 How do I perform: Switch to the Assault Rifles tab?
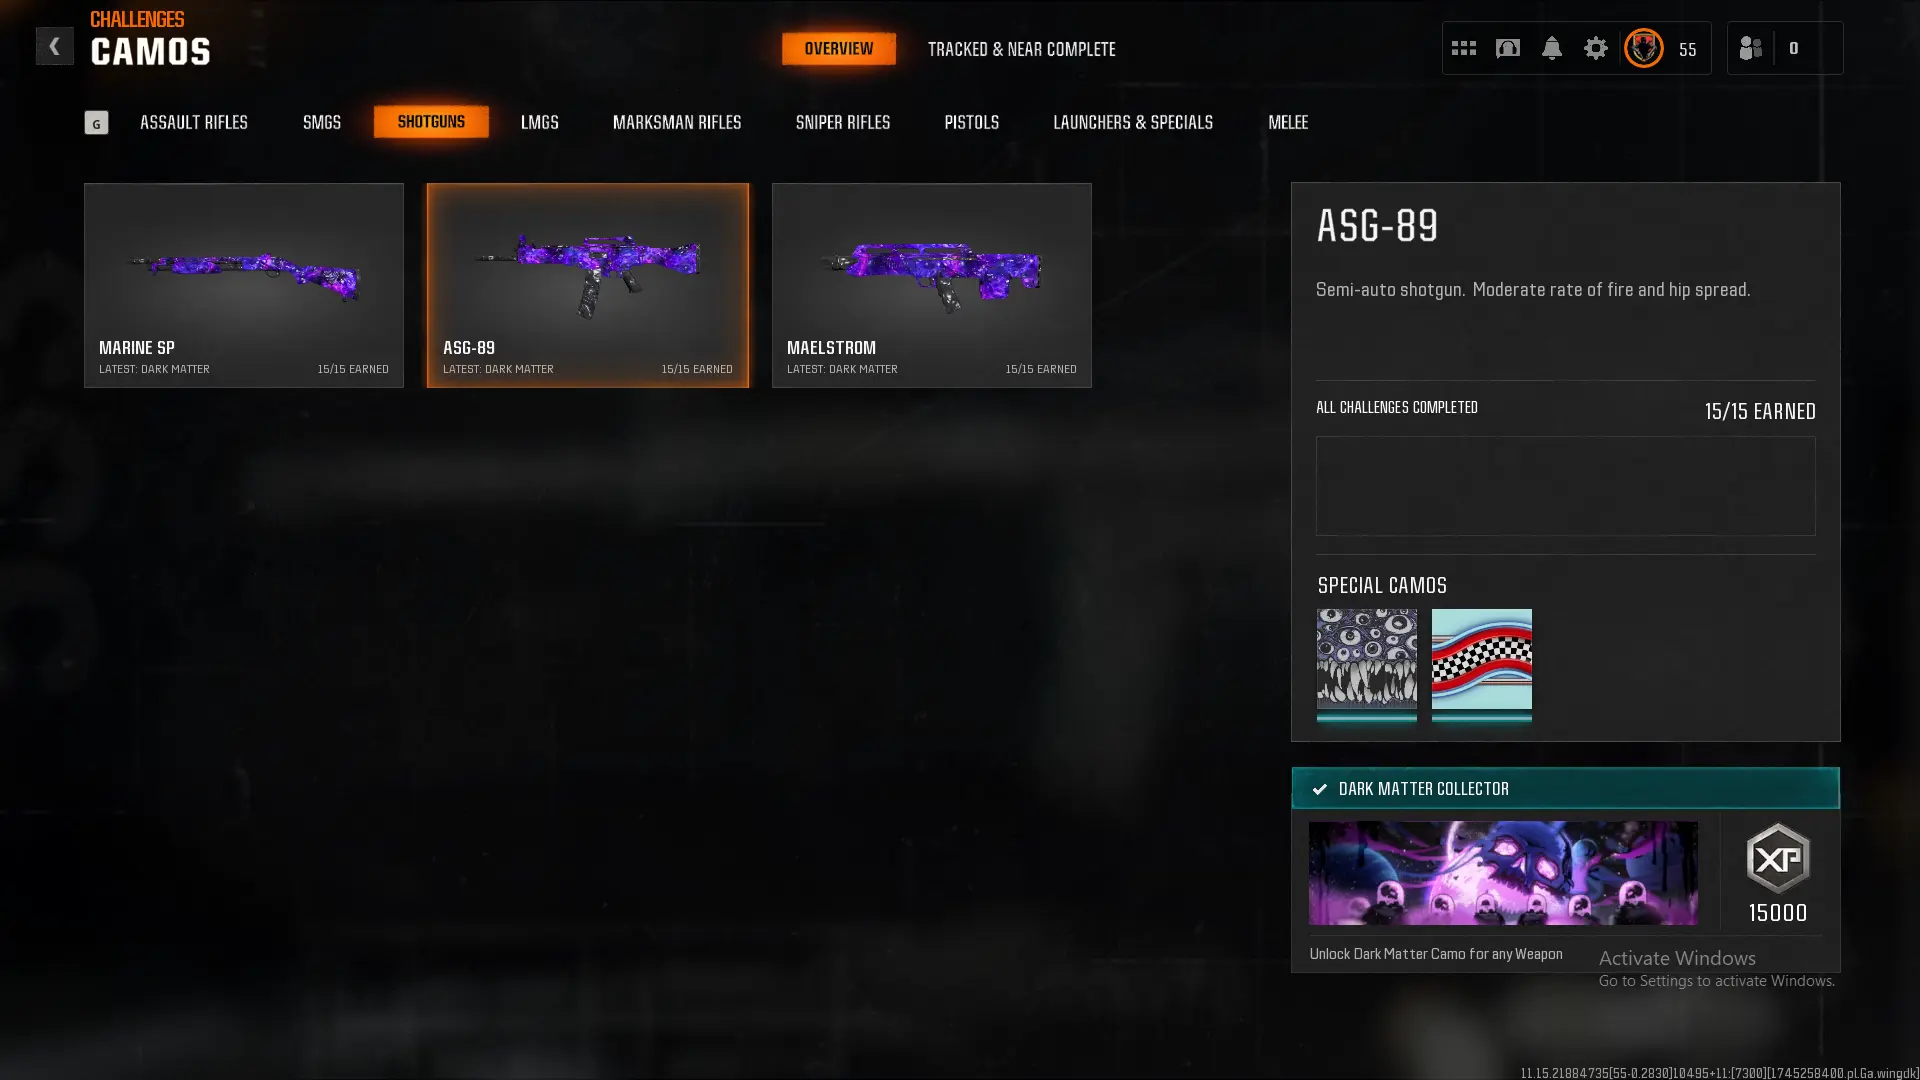(194, 122)
